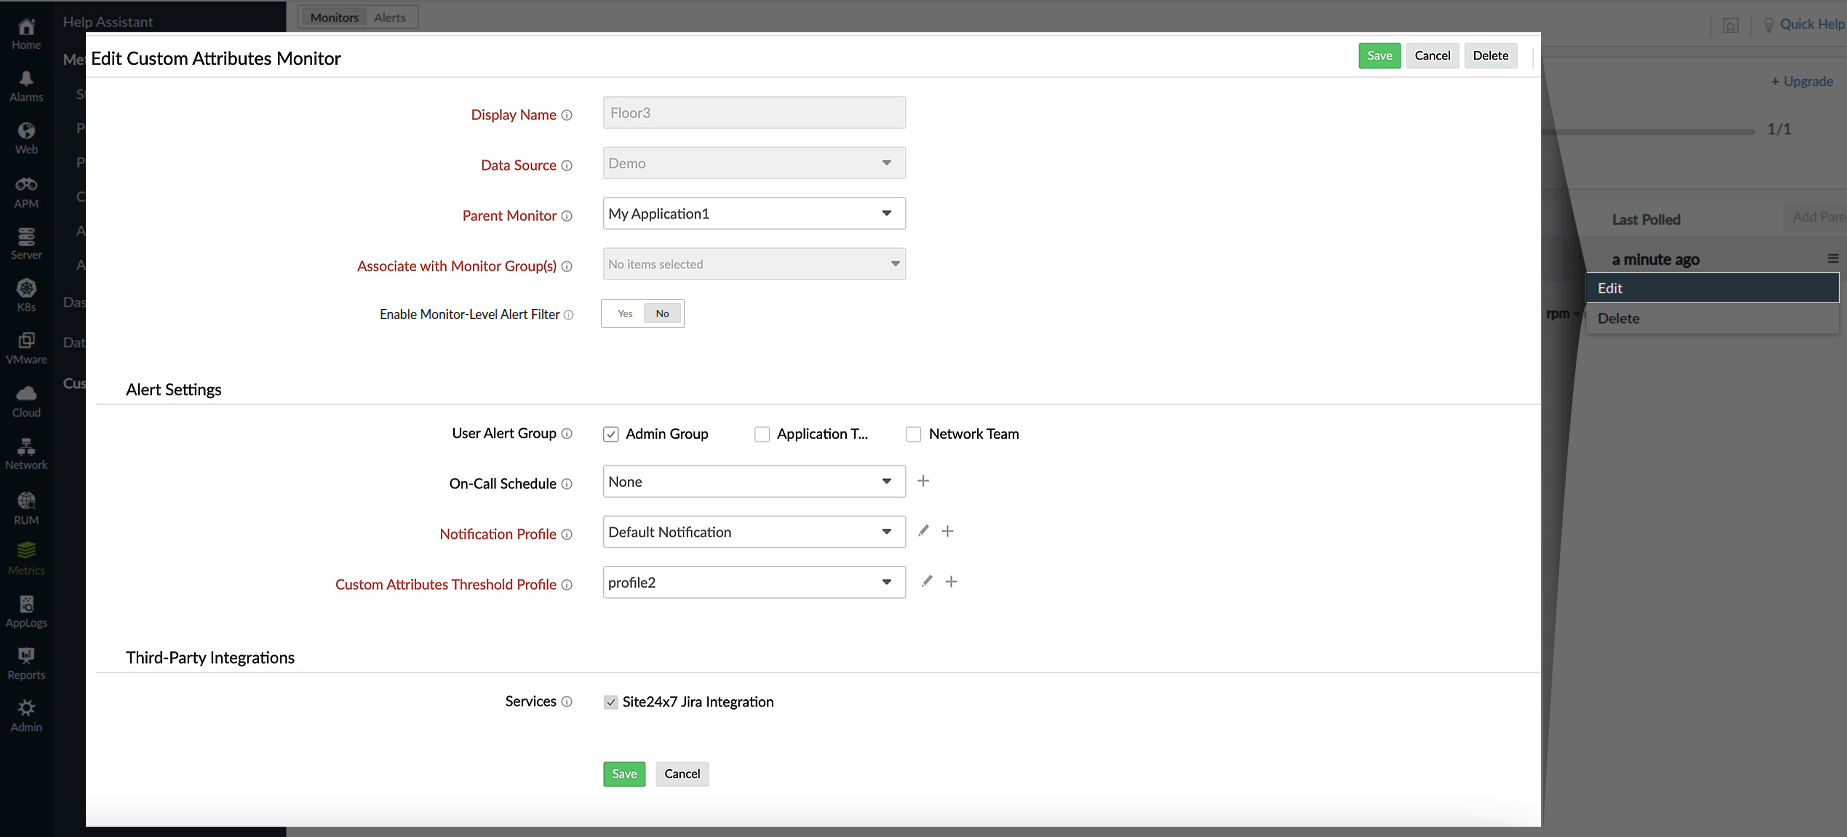Switch to the Alerts tab
1847x837 pixels.
point(390,18)
